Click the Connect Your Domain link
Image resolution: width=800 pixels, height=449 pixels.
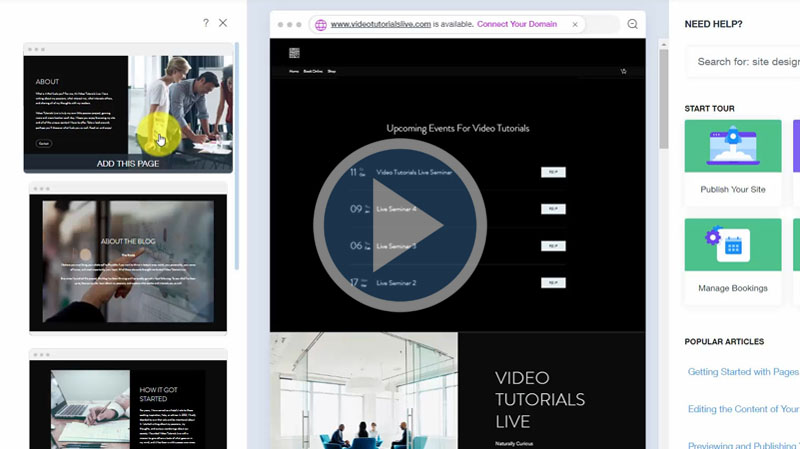[518, 24]
